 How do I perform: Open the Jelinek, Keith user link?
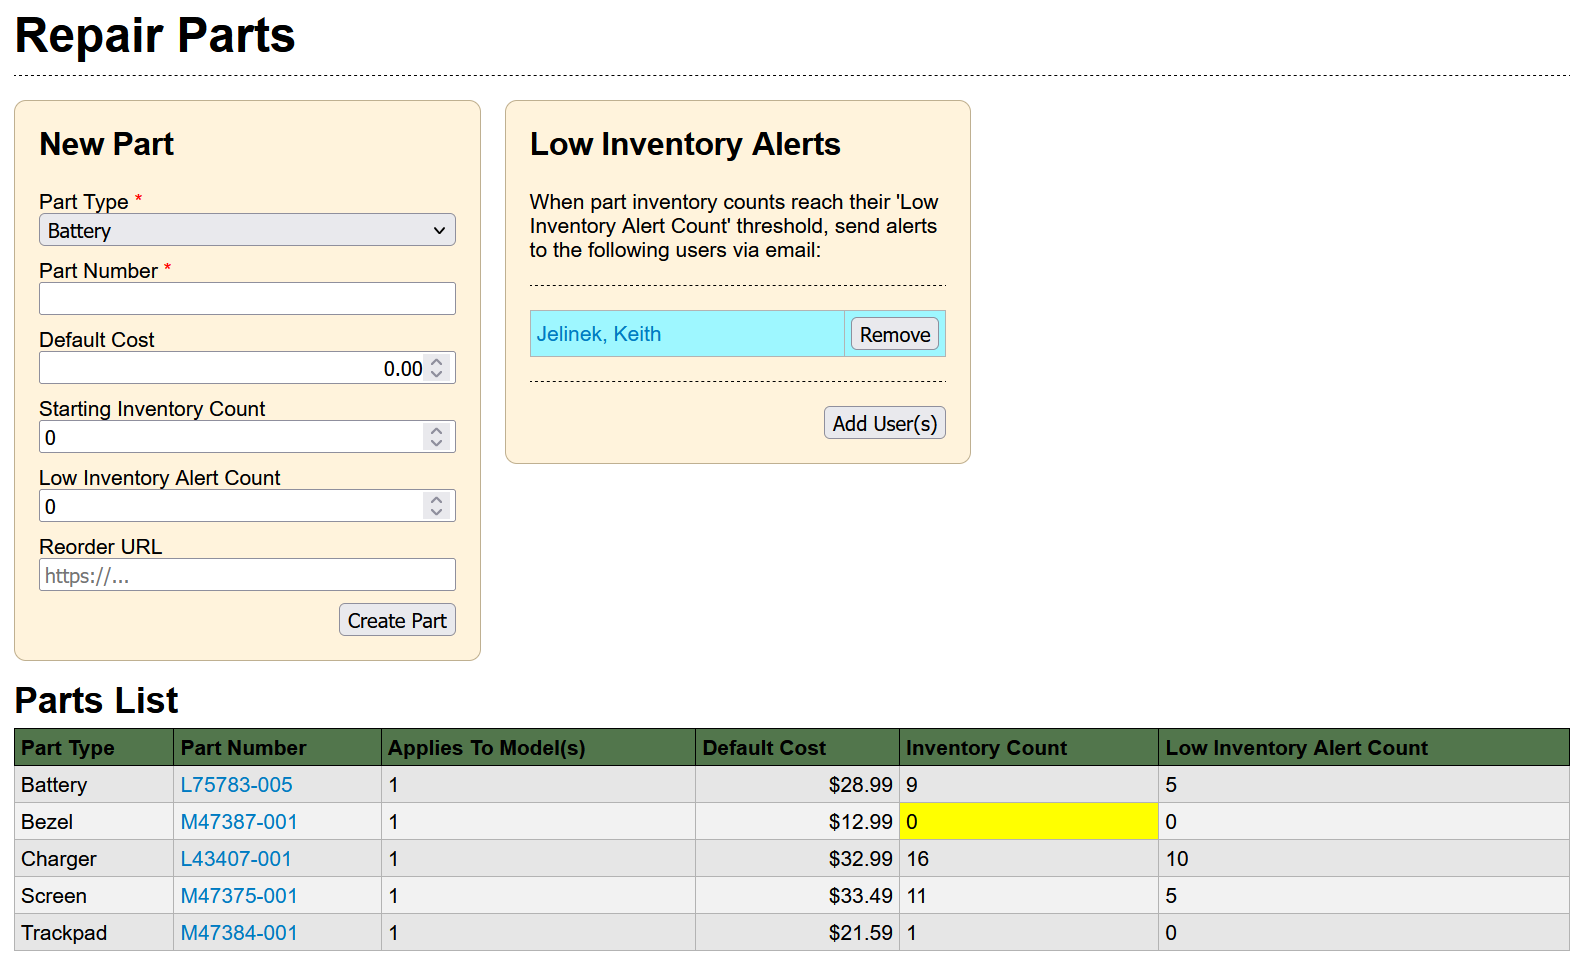598,334
